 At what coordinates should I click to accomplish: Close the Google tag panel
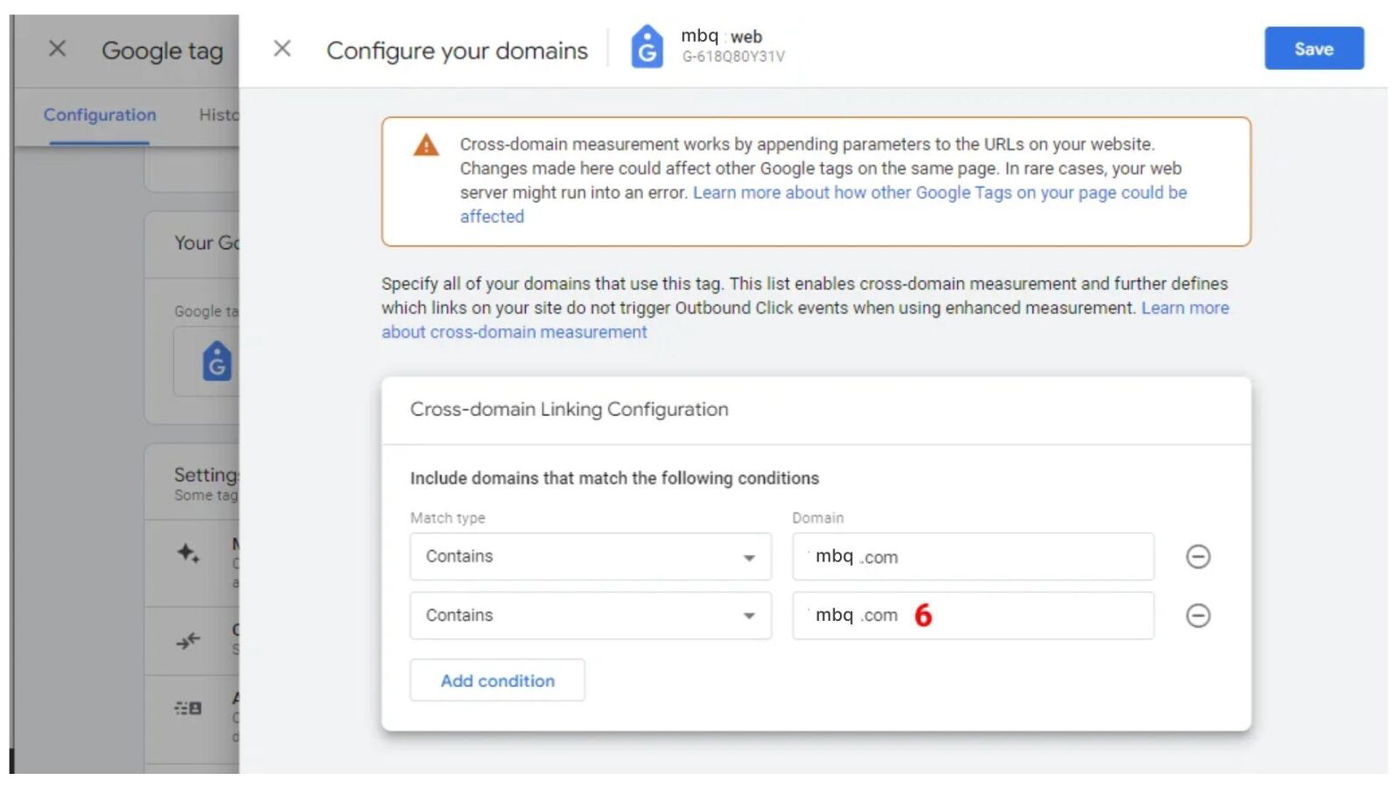point(58,49)
